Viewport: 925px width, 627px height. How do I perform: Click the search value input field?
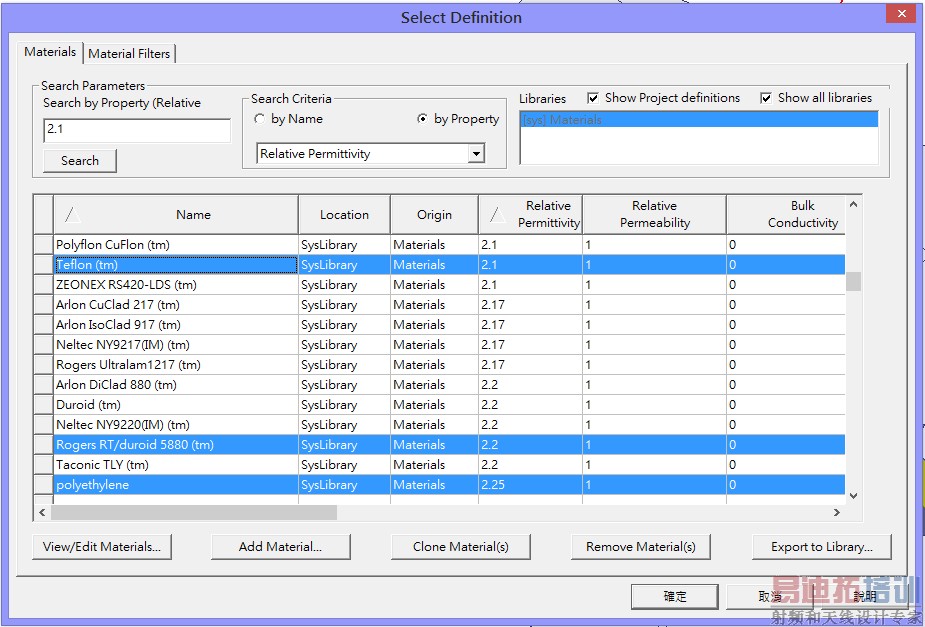[x=137, y=130]
